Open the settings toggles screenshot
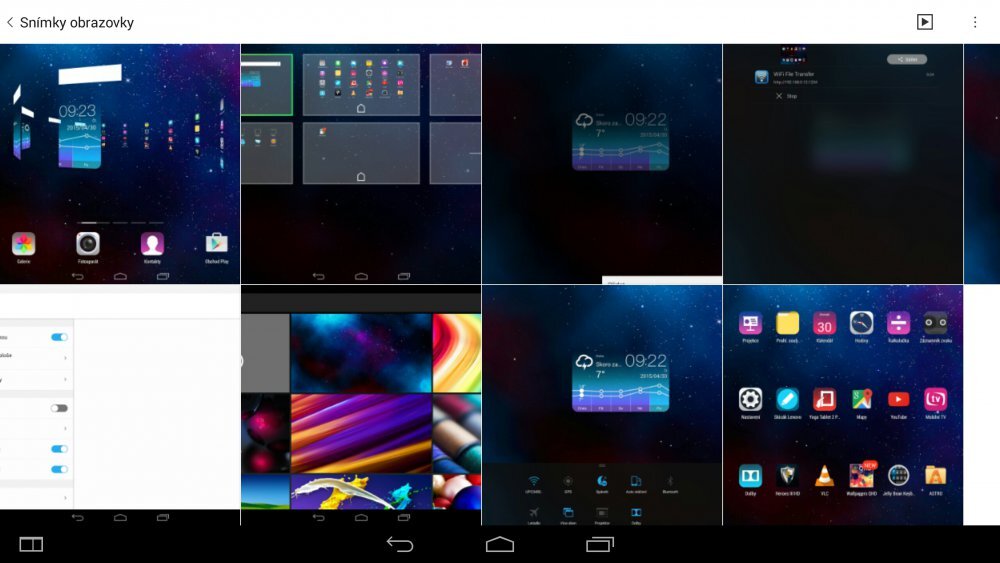This screenshot has width=1000, height=563. [120, 405]
